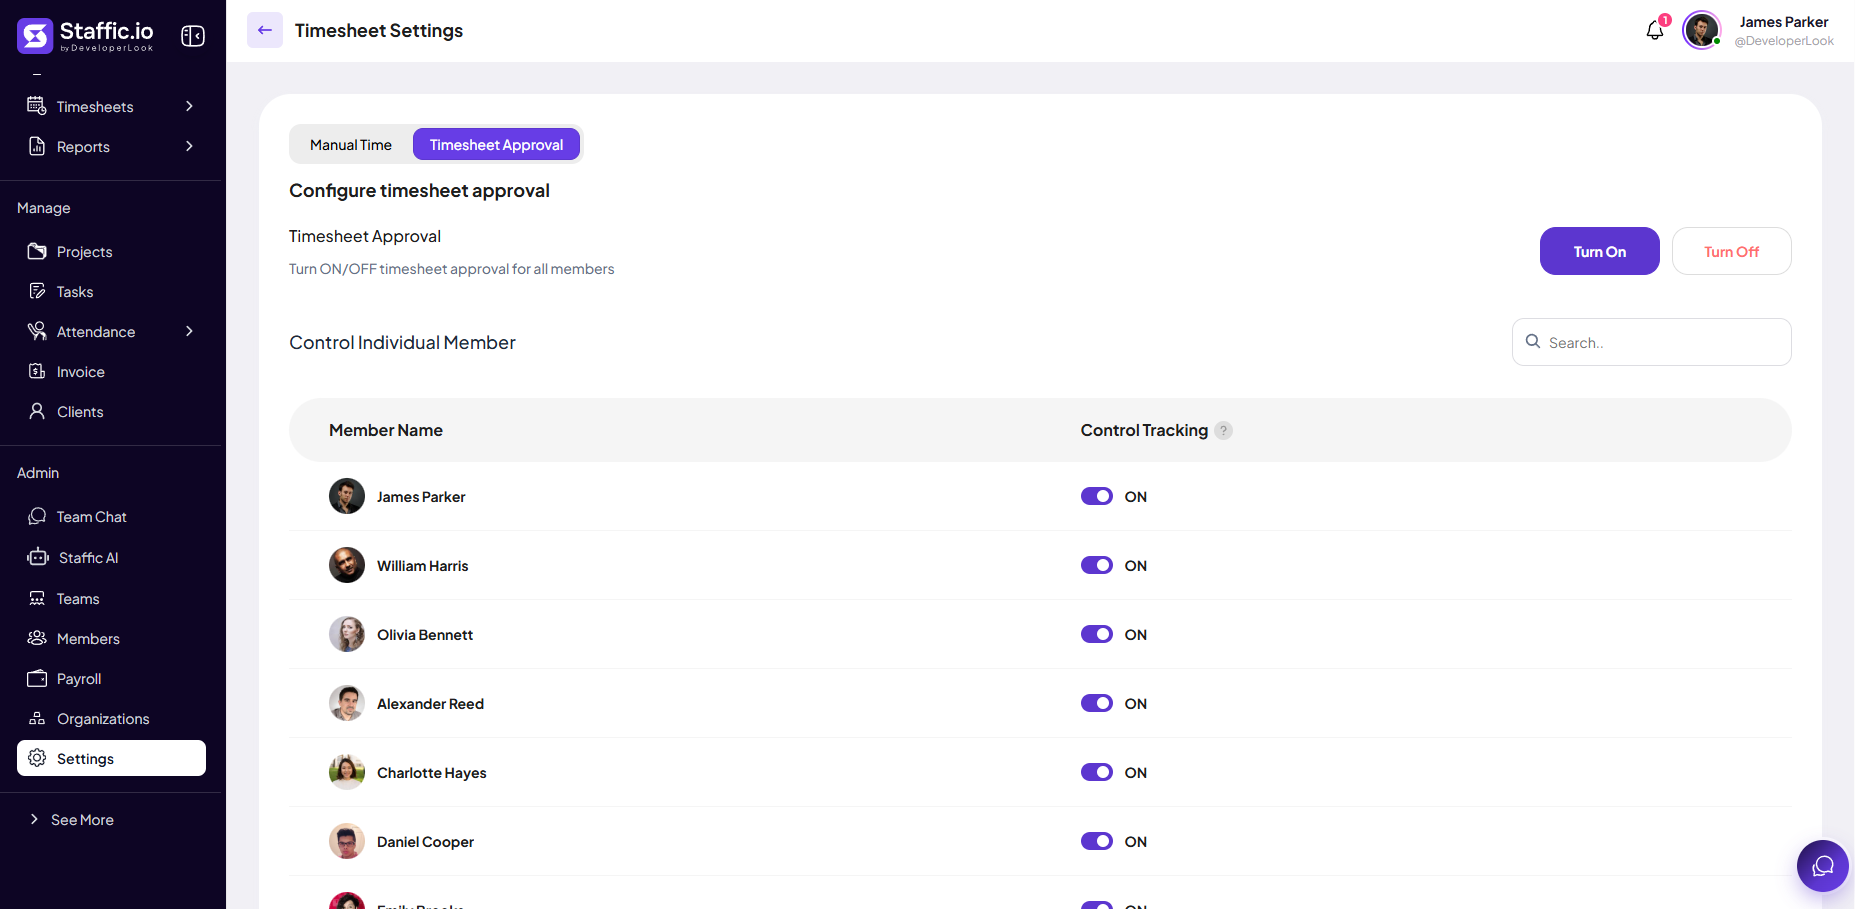The height and width of the screenshot is (909, 1855).
Task: Toggle tracking for Daniel Cooper
Action: coord(1097,841)
